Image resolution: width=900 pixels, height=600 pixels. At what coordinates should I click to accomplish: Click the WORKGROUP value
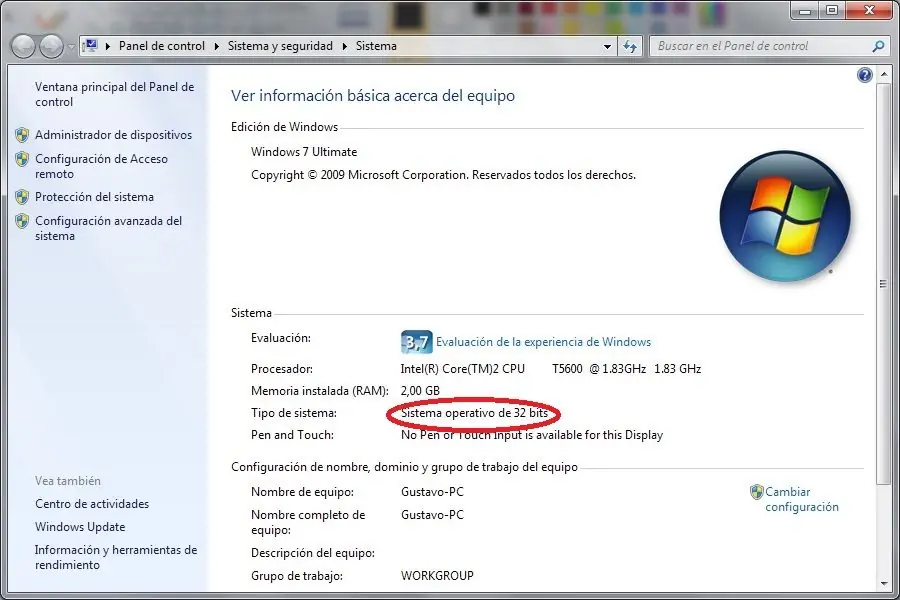[437, 576]
